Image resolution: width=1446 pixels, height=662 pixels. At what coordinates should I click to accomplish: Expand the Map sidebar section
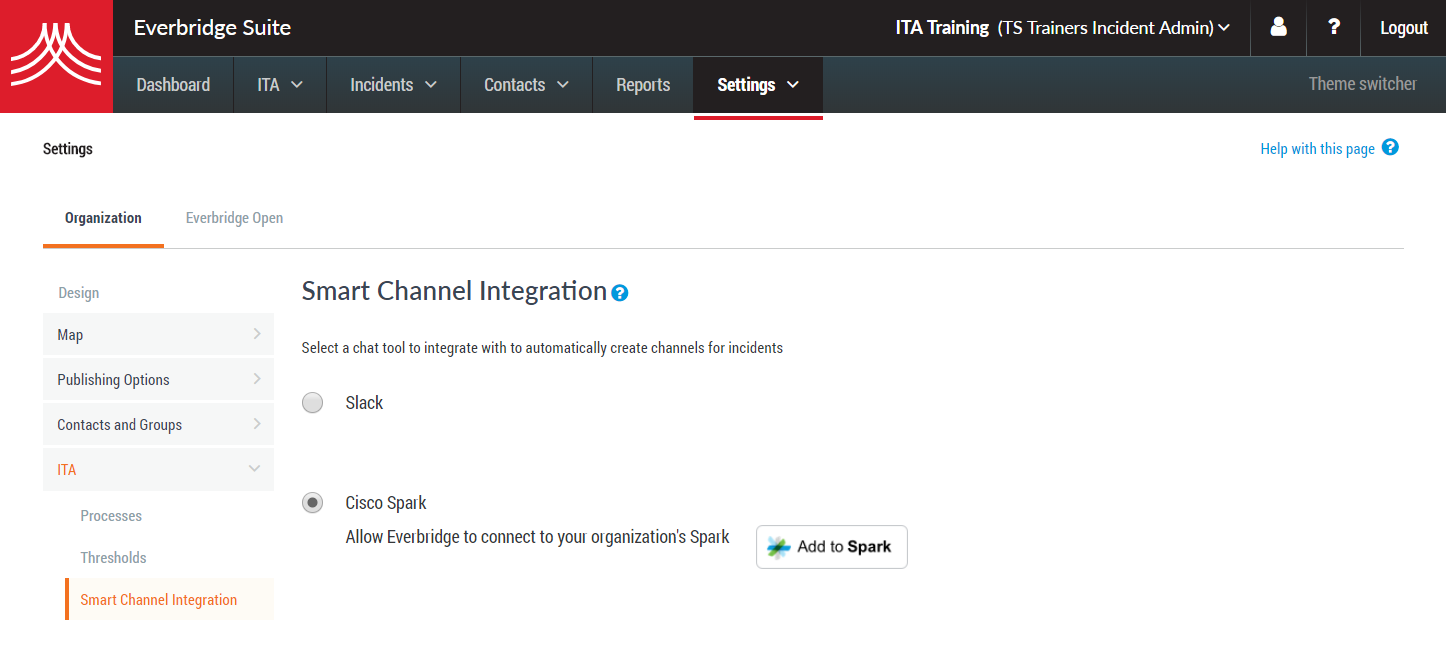pos(158,334)
